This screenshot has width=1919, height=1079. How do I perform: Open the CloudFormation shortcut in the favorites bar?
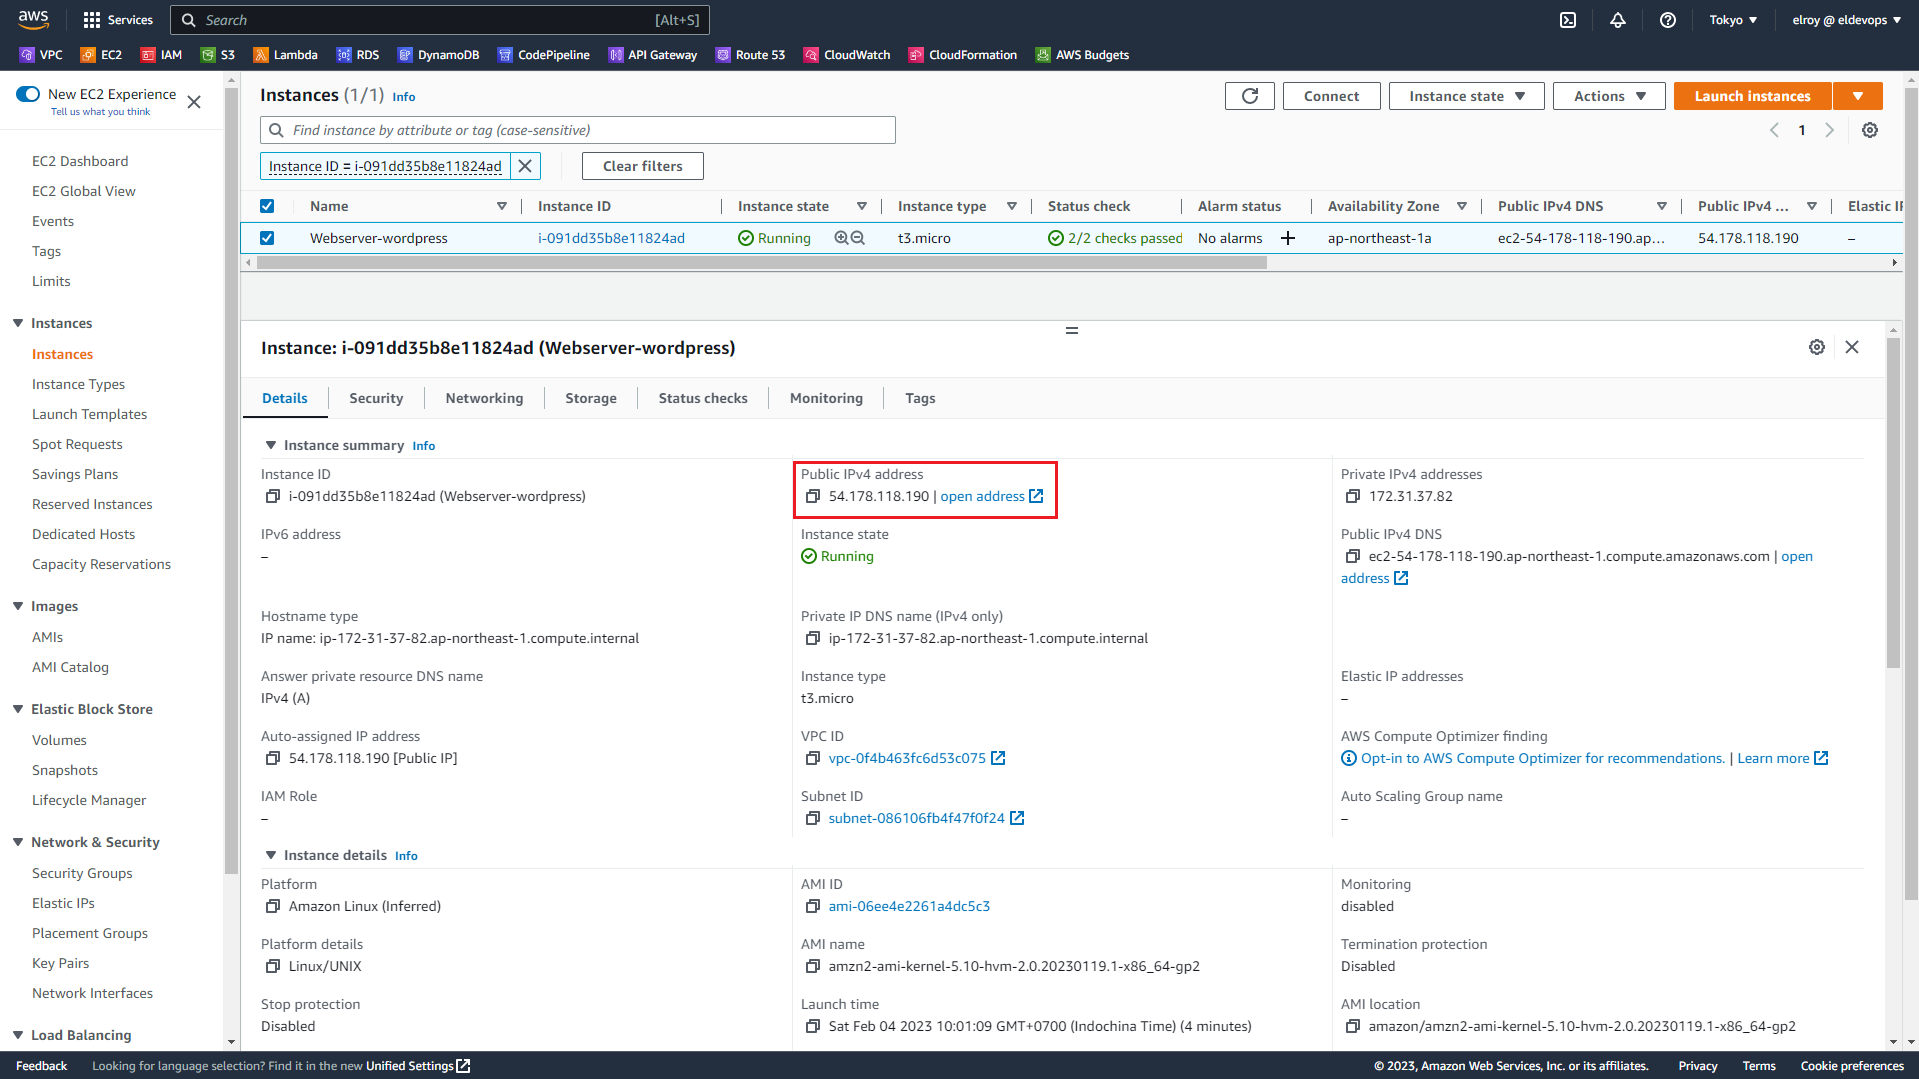[963, 55]
